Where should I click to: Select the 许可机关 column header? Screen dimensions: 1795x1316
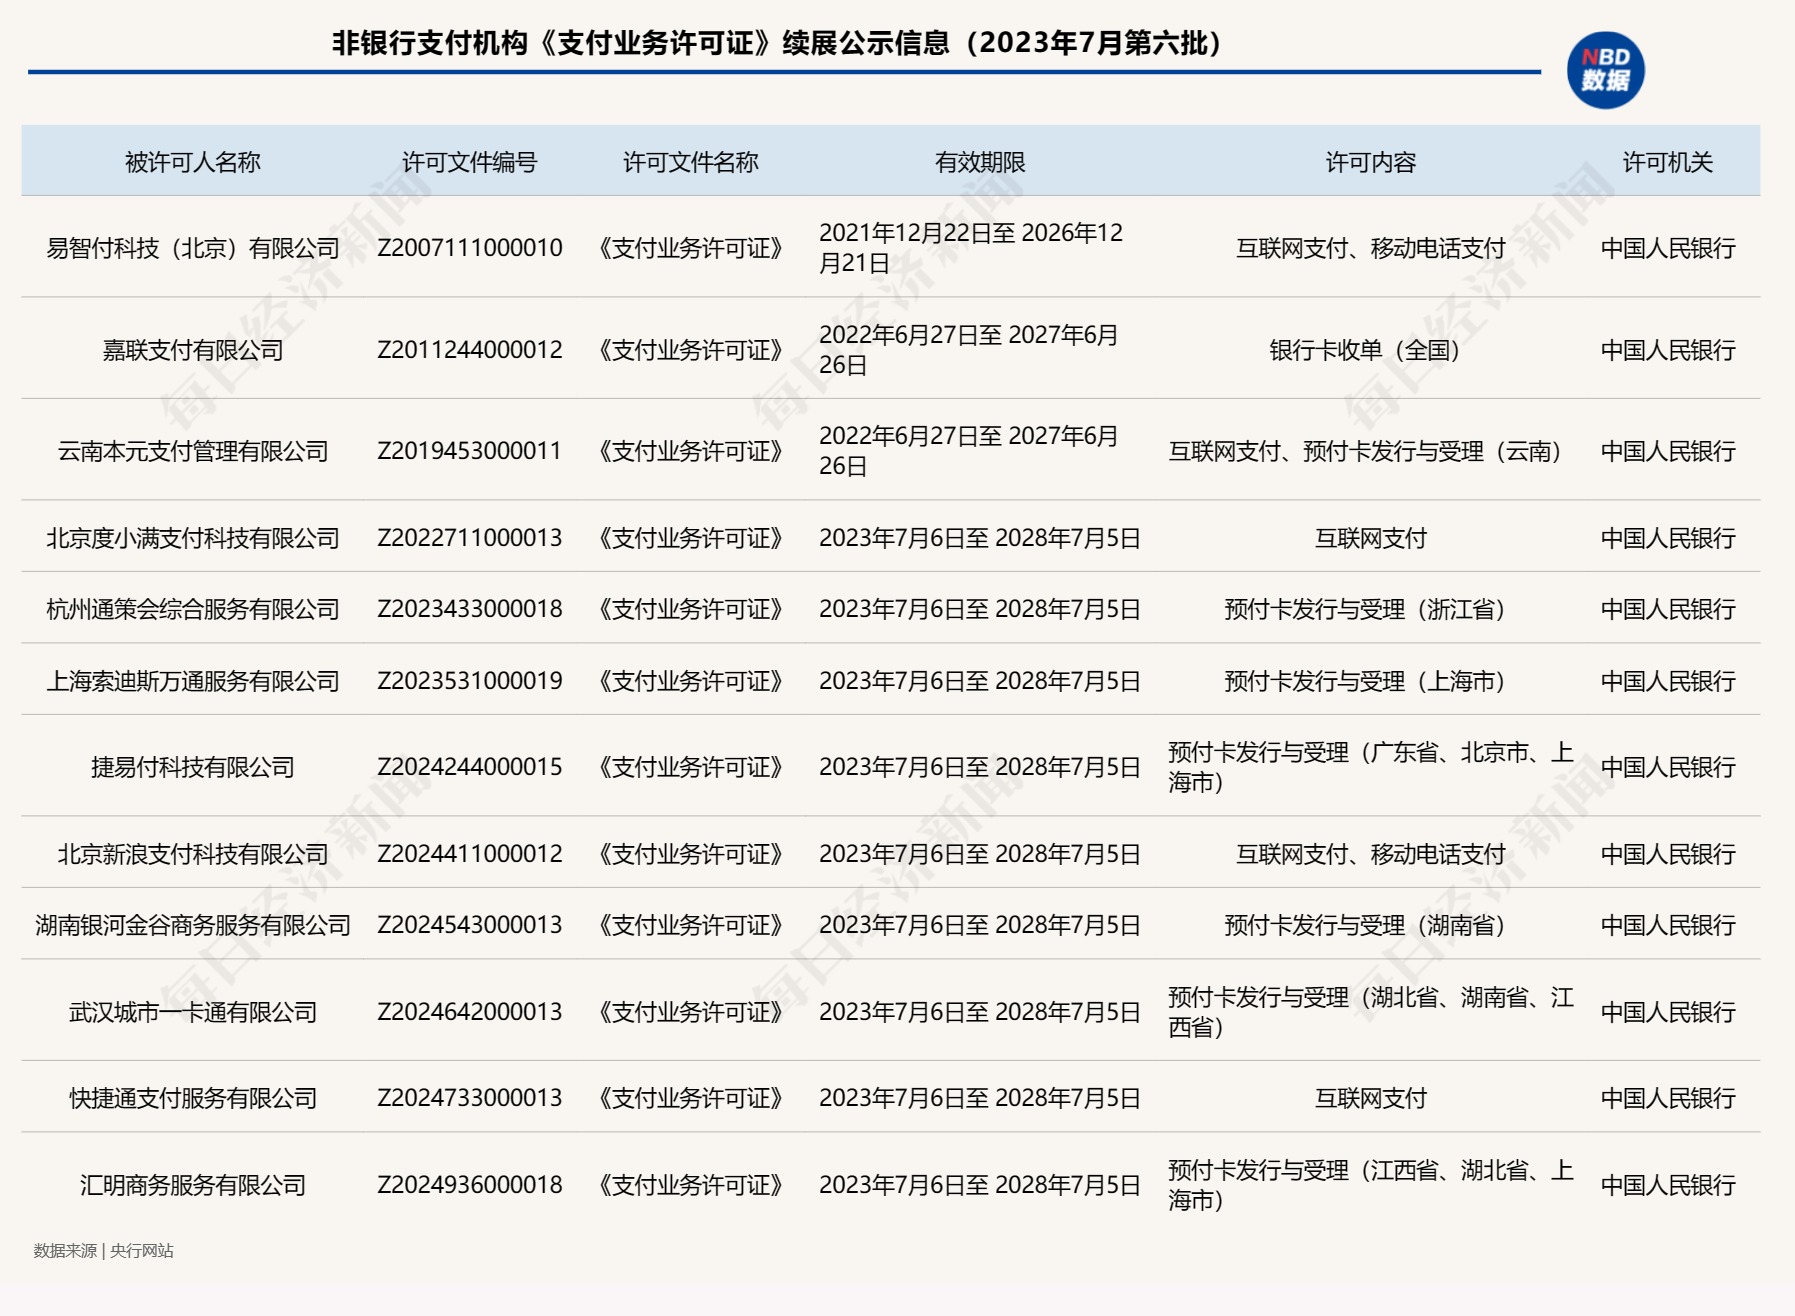click(x=1667, y=162)
